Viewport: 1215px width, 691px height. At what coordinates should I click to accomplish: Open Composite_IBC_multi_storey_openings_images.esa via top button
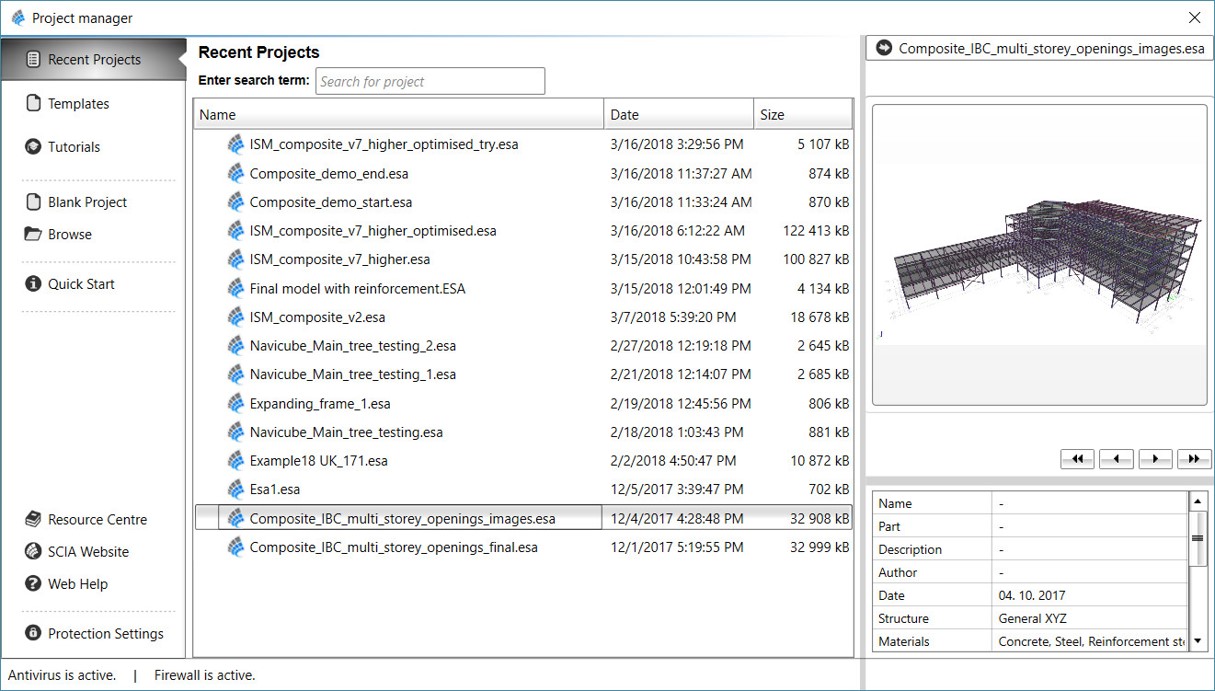tap(1039, 48)
